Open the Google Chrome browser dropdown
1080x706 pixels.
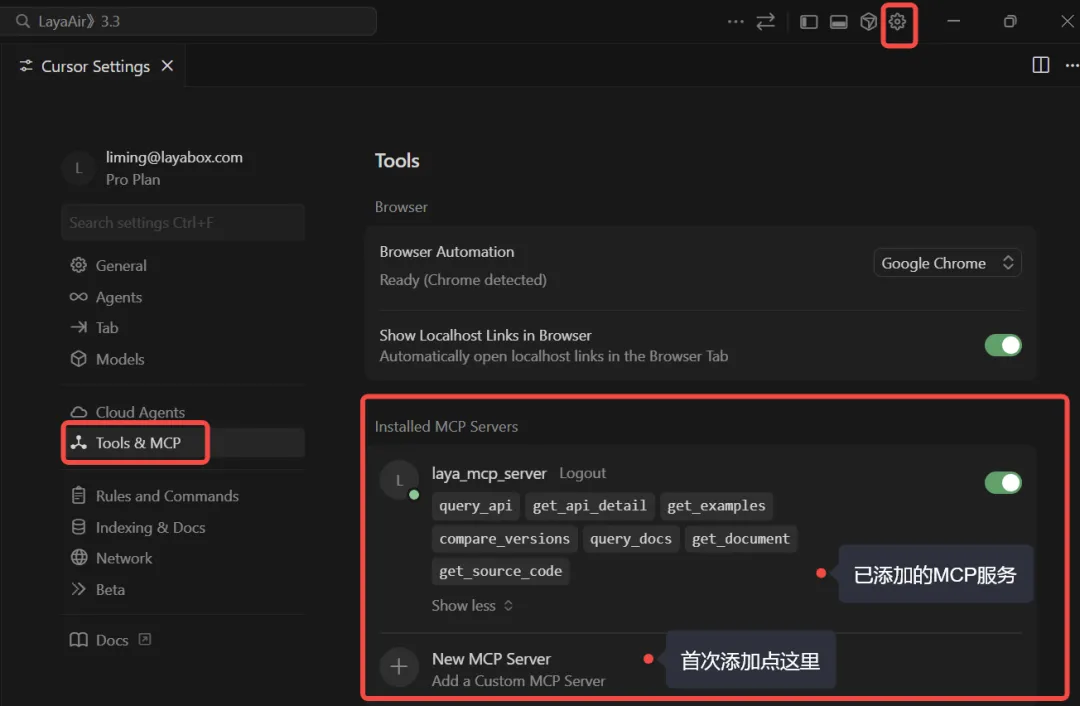click(x=947, y=263)
